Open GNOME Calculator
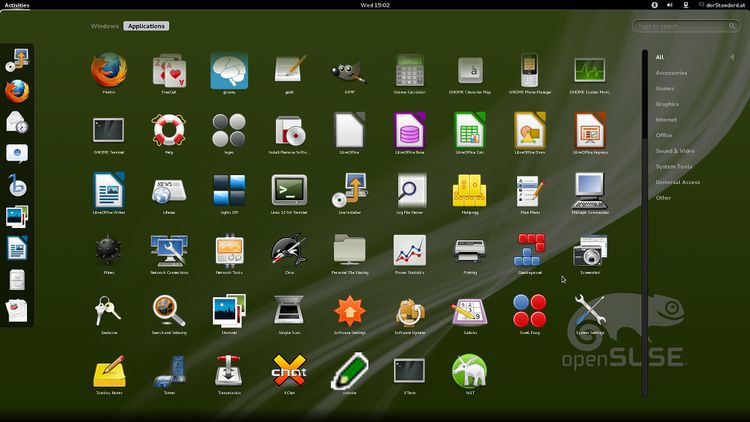750x422 pixels. pyautogui.click(x=409, y=70)
